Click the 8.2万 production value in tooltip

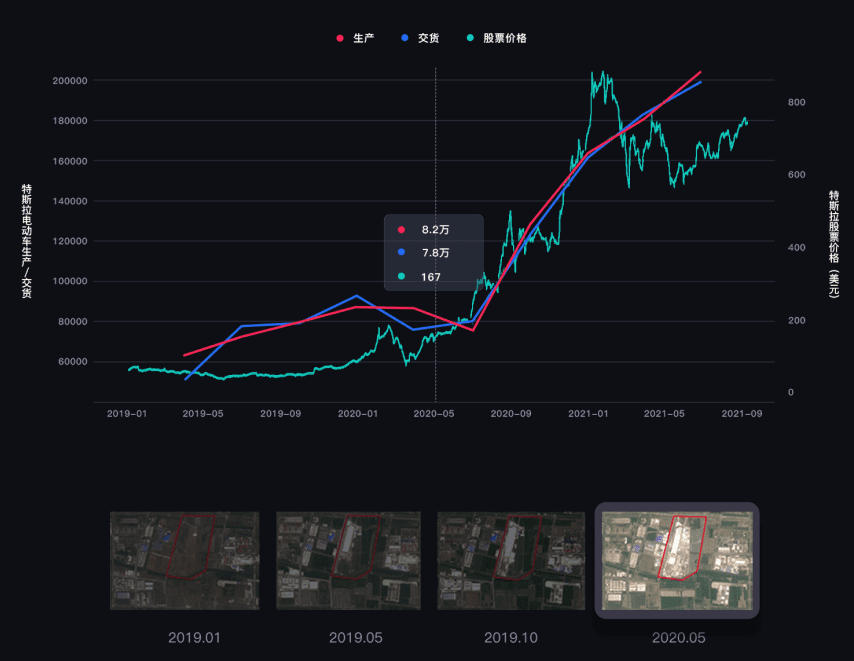(435, 230)
